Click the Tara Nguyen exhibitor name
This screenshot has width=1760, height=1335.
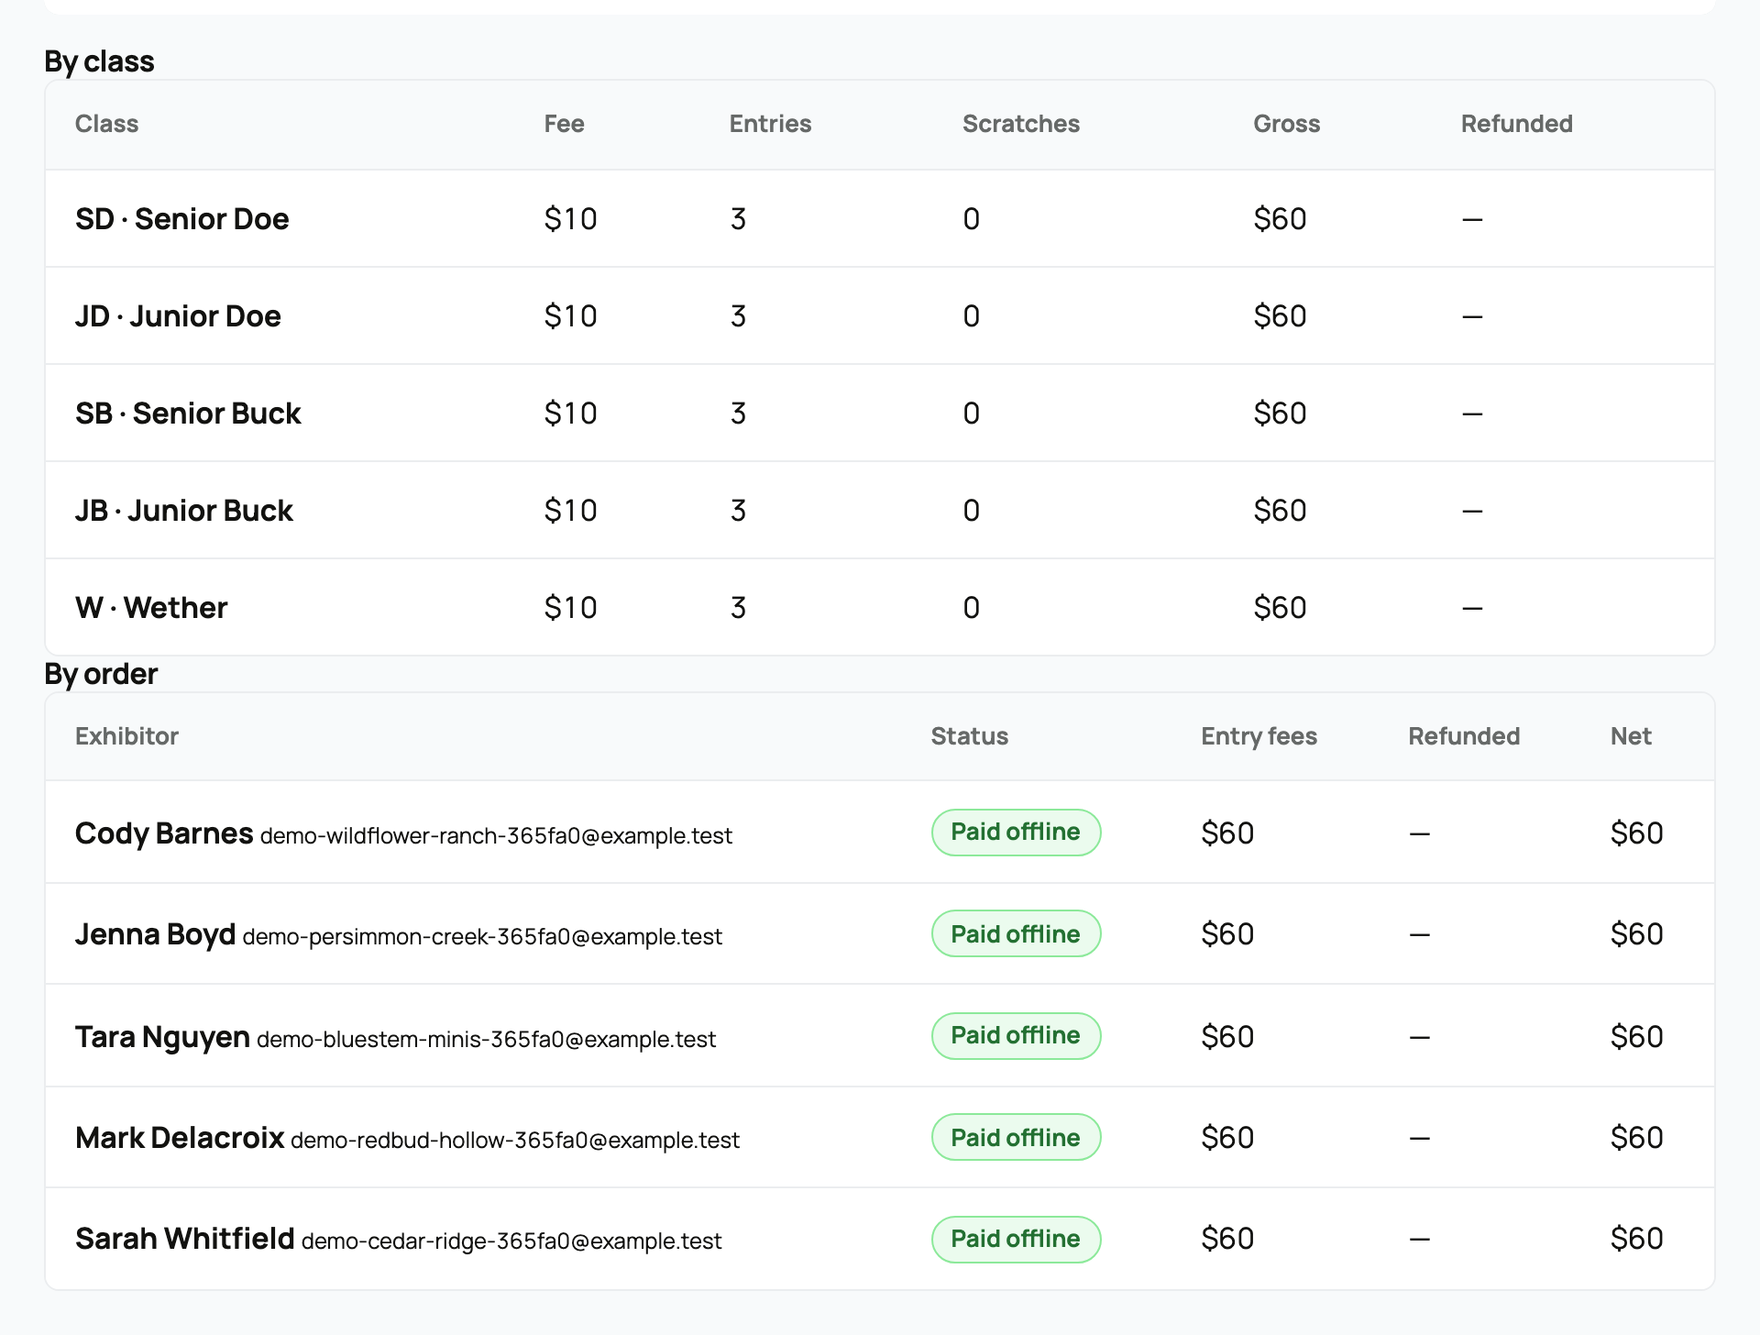click(162, 1036)
